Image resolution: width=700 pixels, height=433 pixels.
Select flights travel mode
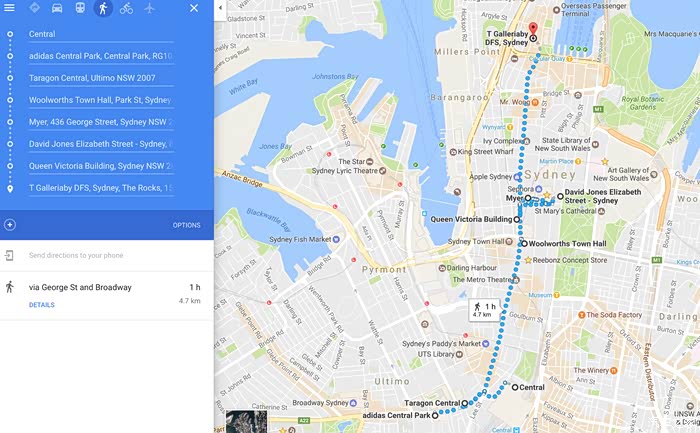[x=150, y=8]
